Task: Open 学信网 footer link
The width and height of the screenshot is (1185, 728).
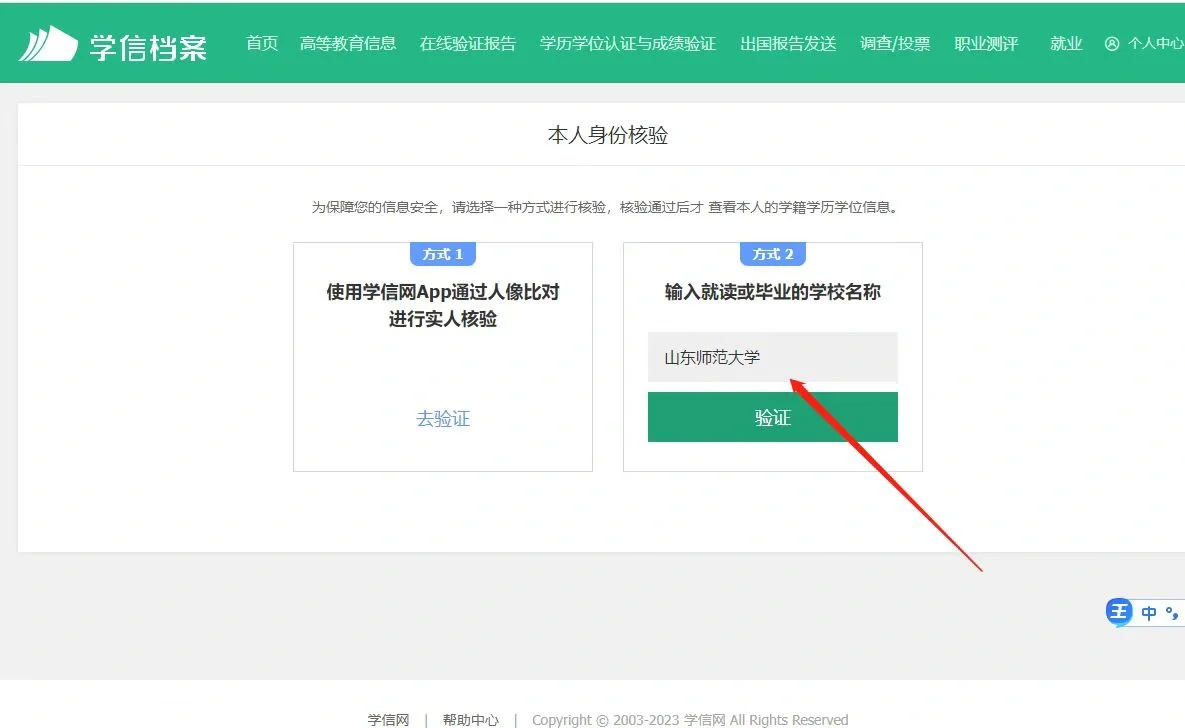Action: point(388,720)
